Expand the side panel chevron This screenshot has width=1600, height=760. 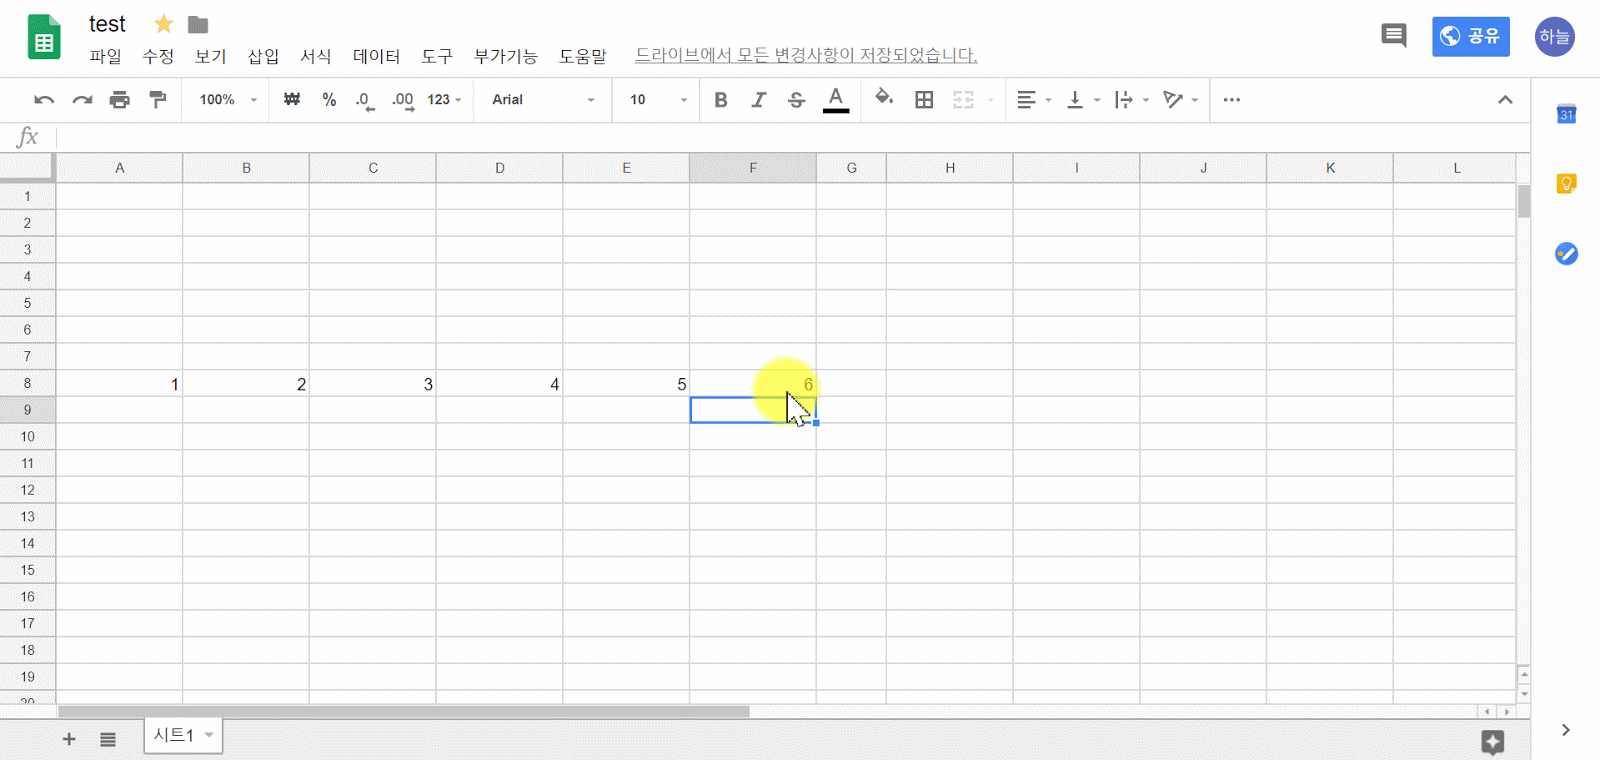pos(1566,730)
